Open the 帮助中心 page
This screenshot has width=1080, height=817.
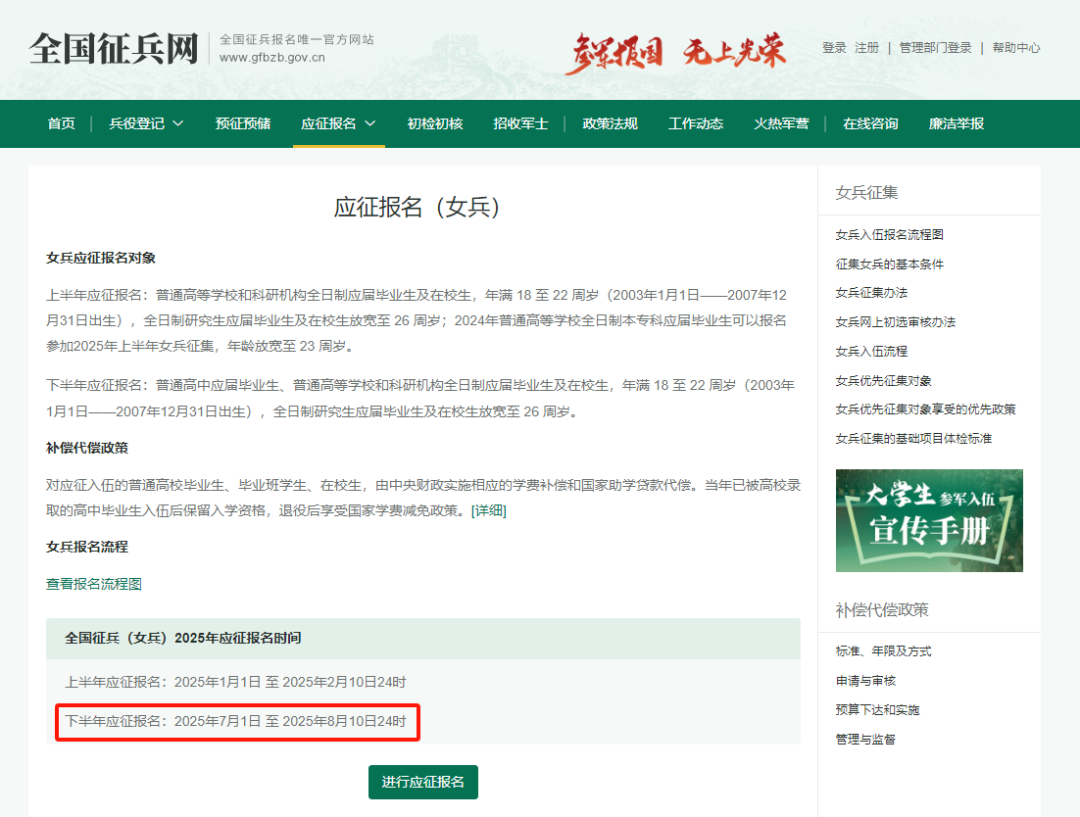pos(1016,47)
